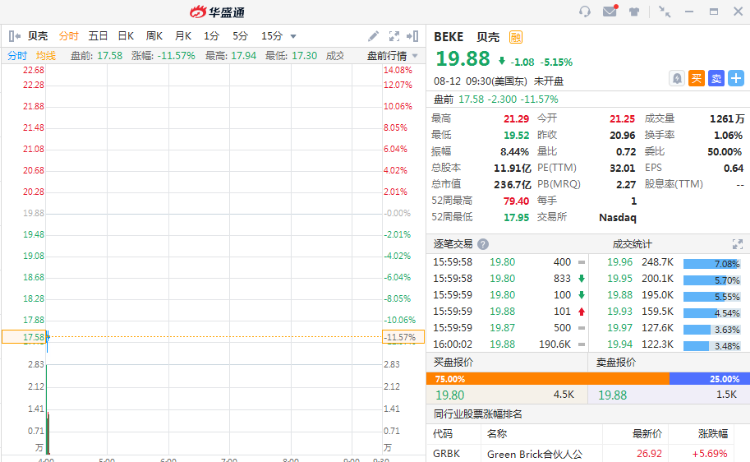Open customer service headset icon
This screenshot has width=750, height=462.
[585, 12]
